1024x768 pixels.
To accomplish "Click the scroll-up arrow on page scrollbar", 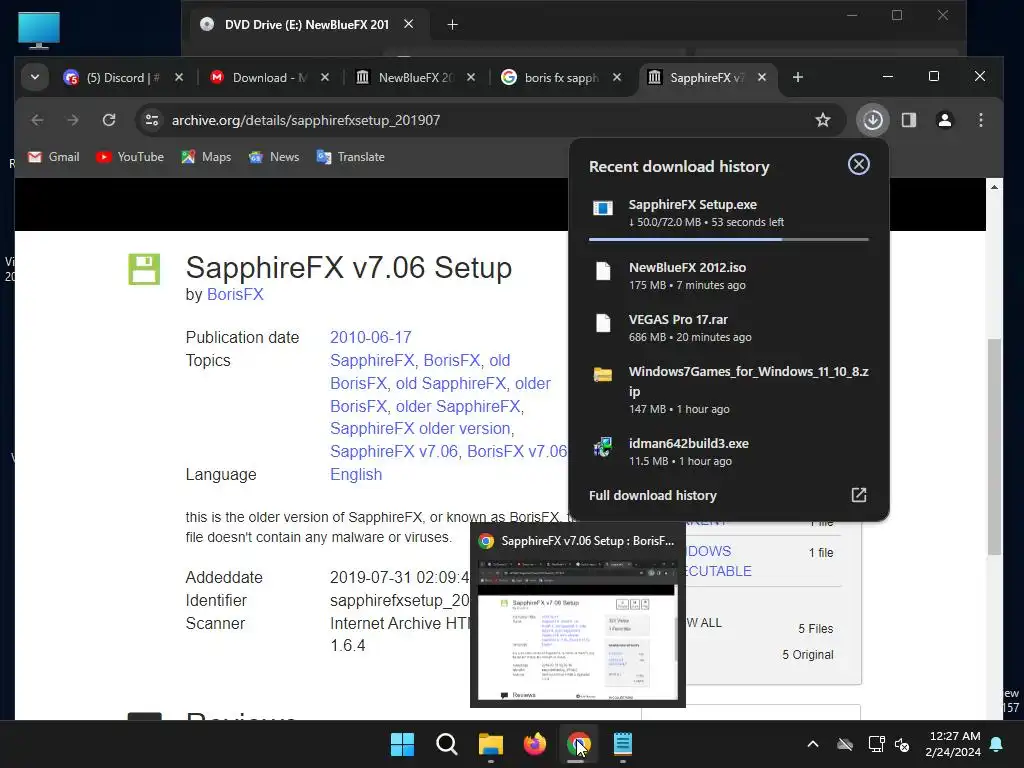I will pyautogui.click(x=994, y=187).
